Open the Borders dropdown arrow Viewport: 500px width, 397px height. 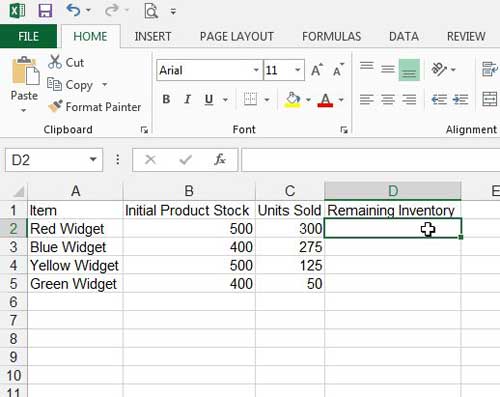[267, 100]
